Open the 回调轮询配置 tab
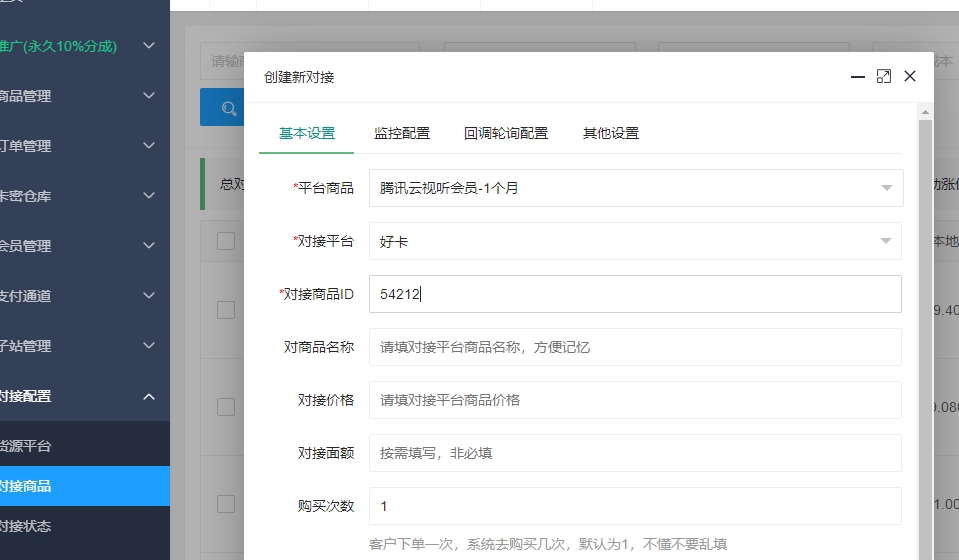 506,133
